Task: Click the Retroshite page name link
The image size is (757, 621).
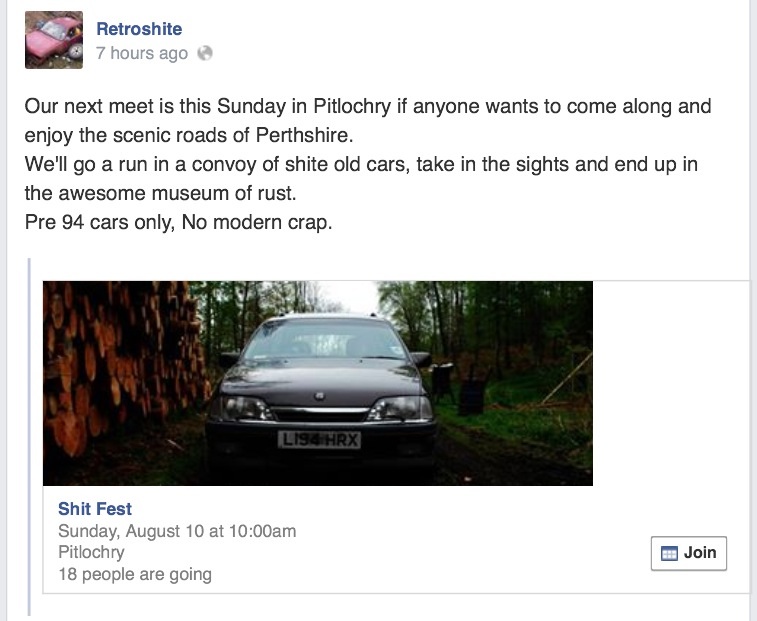Action: tap(139, 29)
